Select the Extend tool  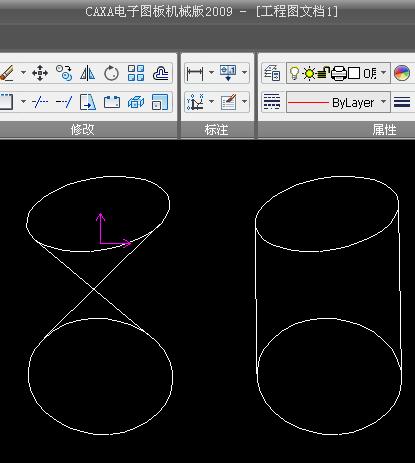pos(64,102)
